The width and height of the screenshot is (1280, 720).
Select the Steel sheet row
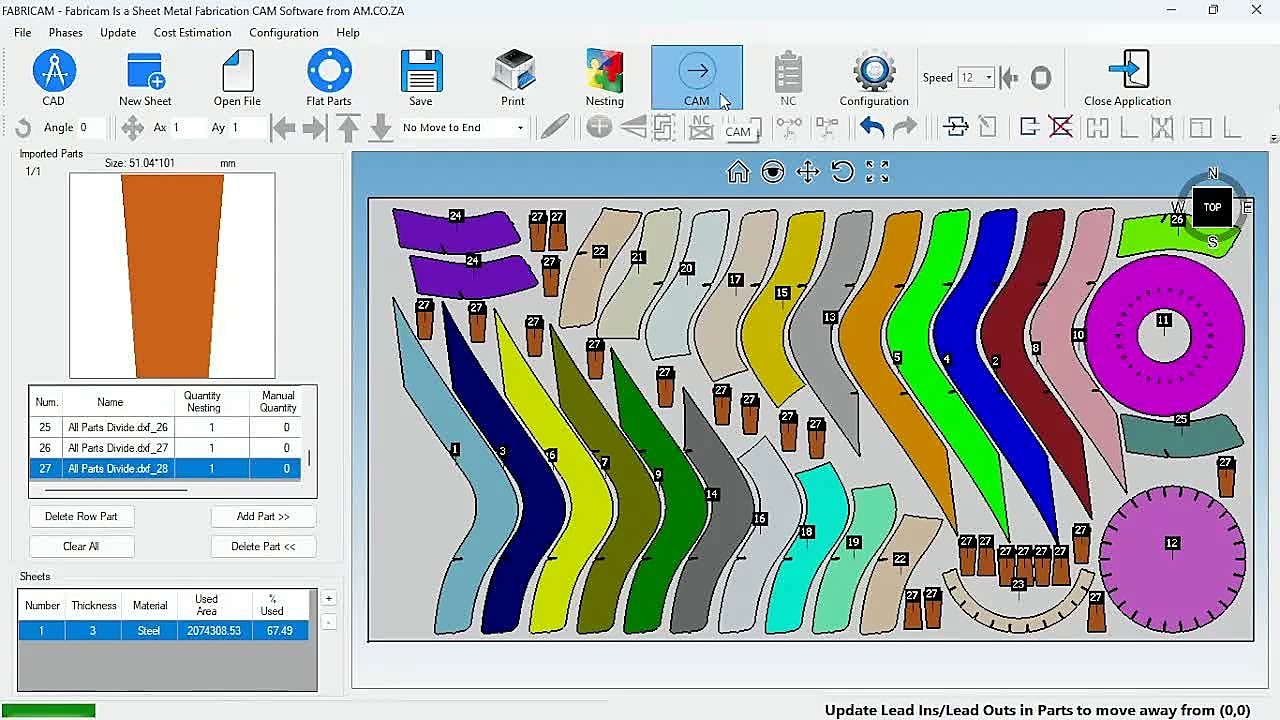pyautogui.click(x=163, y=631)
